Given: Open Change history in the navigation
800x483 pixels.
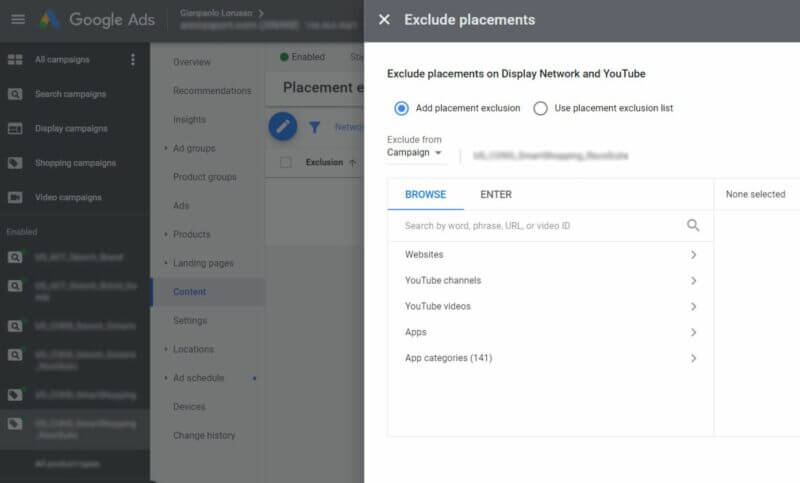Looking at the screenshot, I should click(x=204, y=435).
